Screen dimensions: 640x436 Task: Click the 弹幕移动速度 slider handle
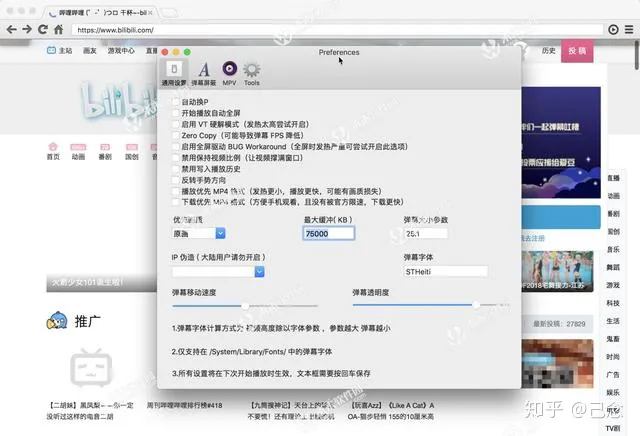[245, 306]
